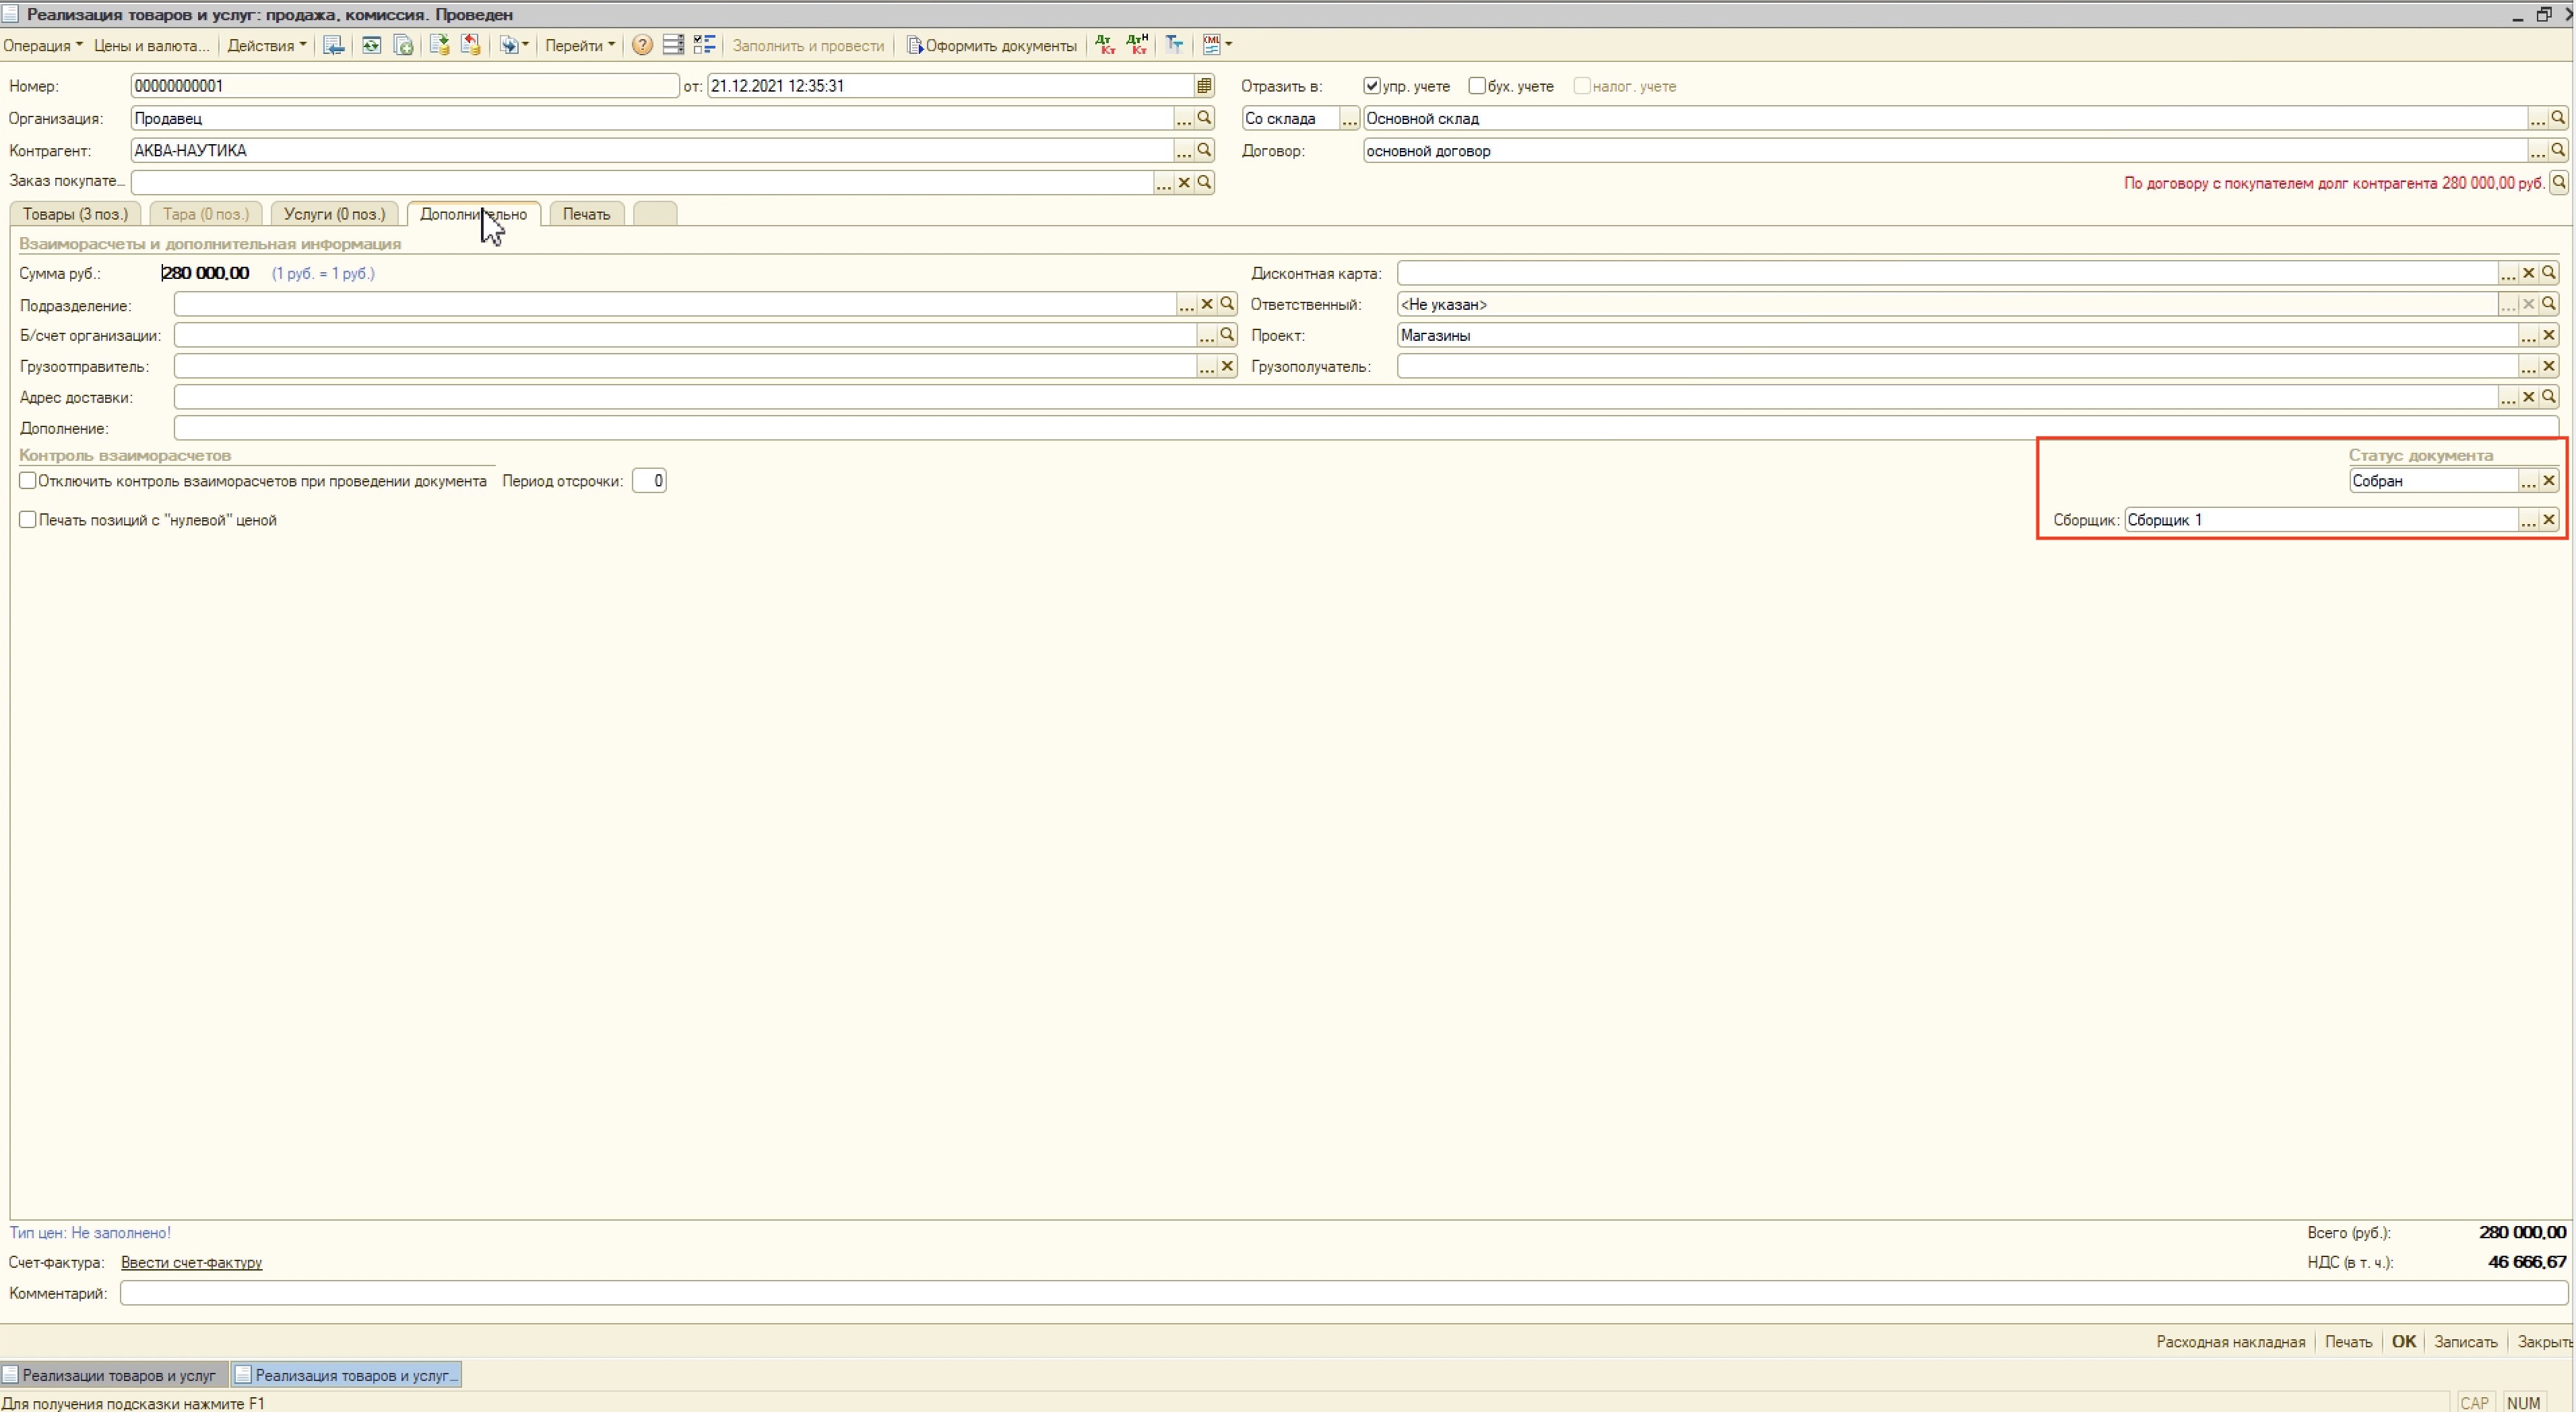This screenshot has height=1412, width=2576.
Task: Click Расходная накладная button
Action: (2230, 1342)
